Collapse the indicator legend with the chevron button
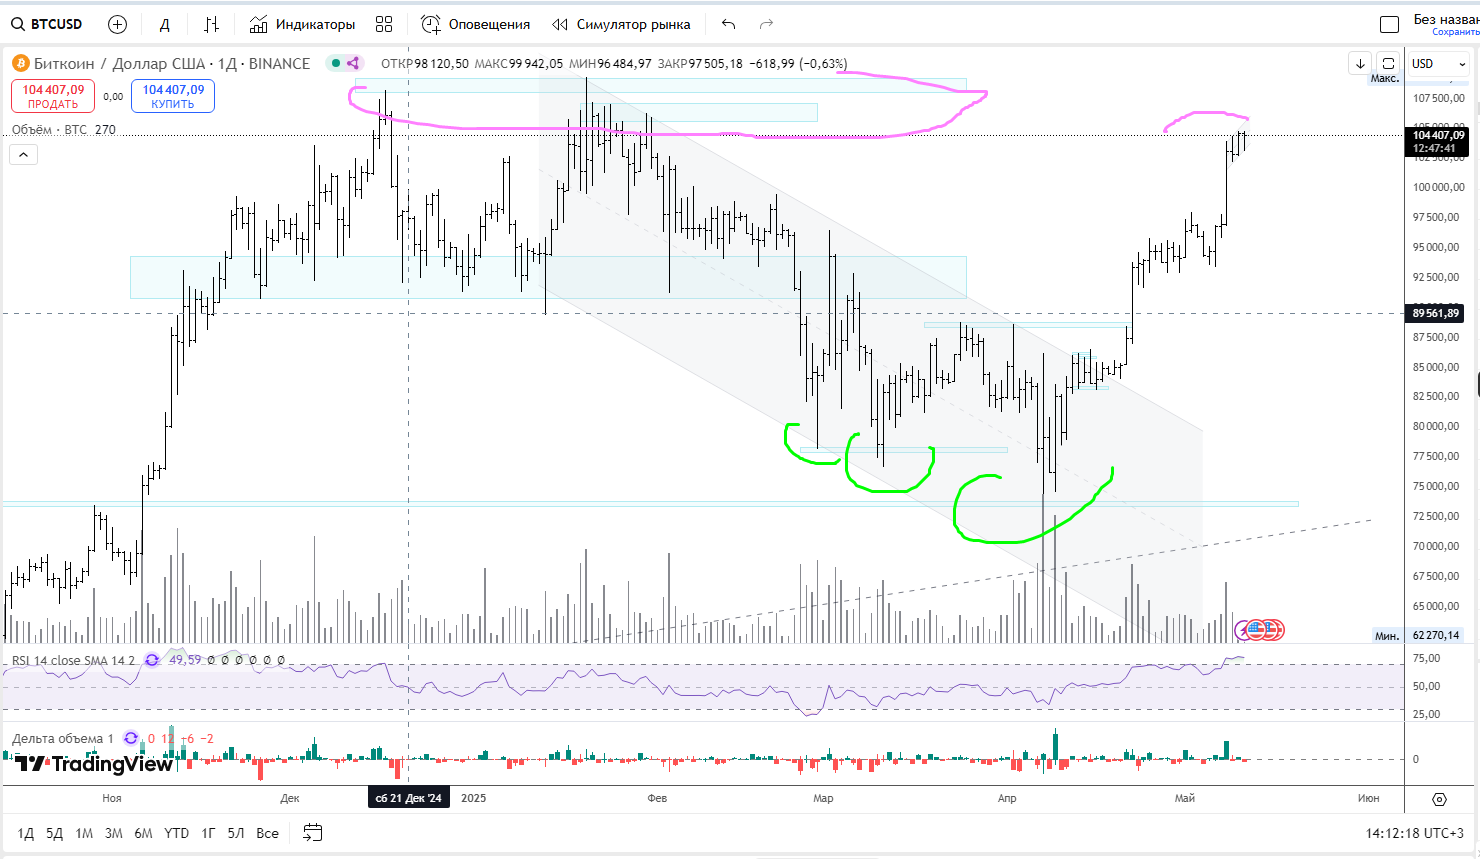Screen dimensions: 1480x859 pyautogui.click(x=23, y=154)
